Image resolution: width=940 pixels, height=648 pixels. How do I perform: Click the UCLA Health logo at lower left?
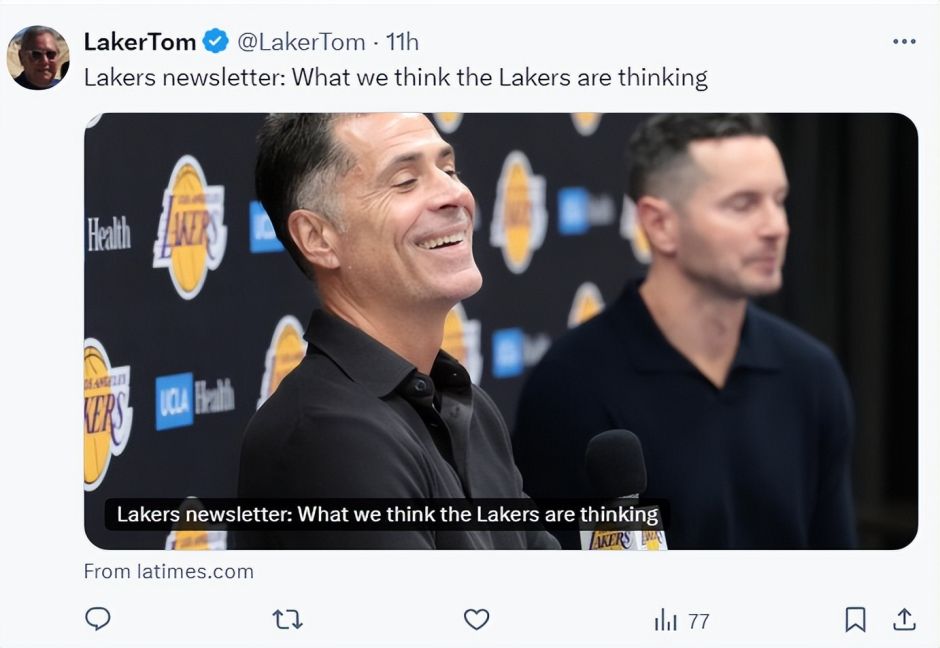194,399
